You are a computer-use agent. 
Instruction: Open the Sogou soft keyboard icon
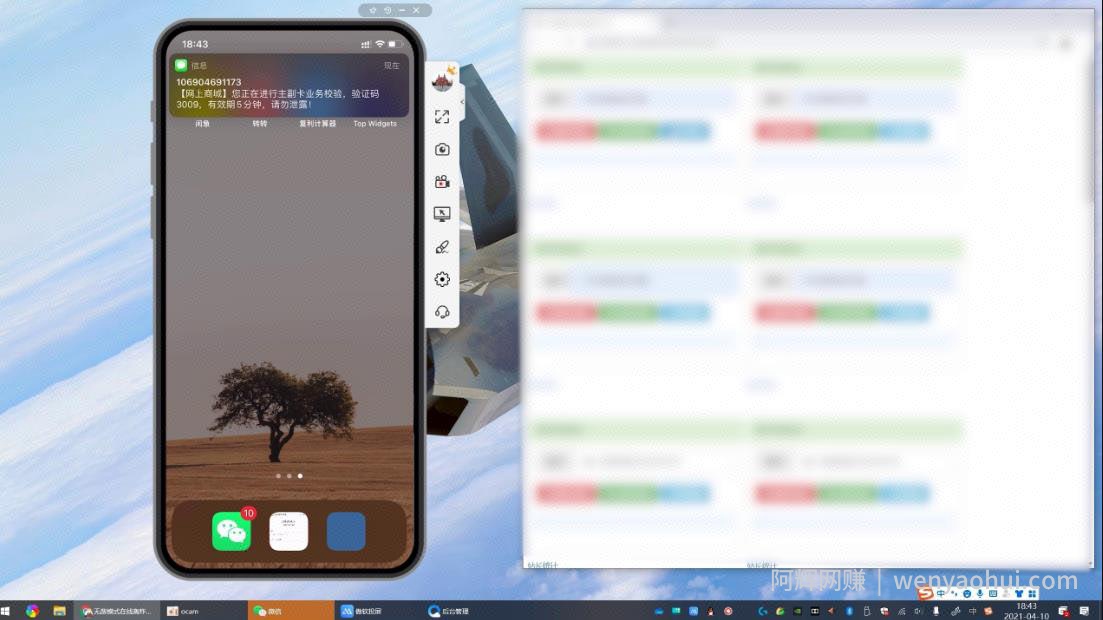click(993, 594)
